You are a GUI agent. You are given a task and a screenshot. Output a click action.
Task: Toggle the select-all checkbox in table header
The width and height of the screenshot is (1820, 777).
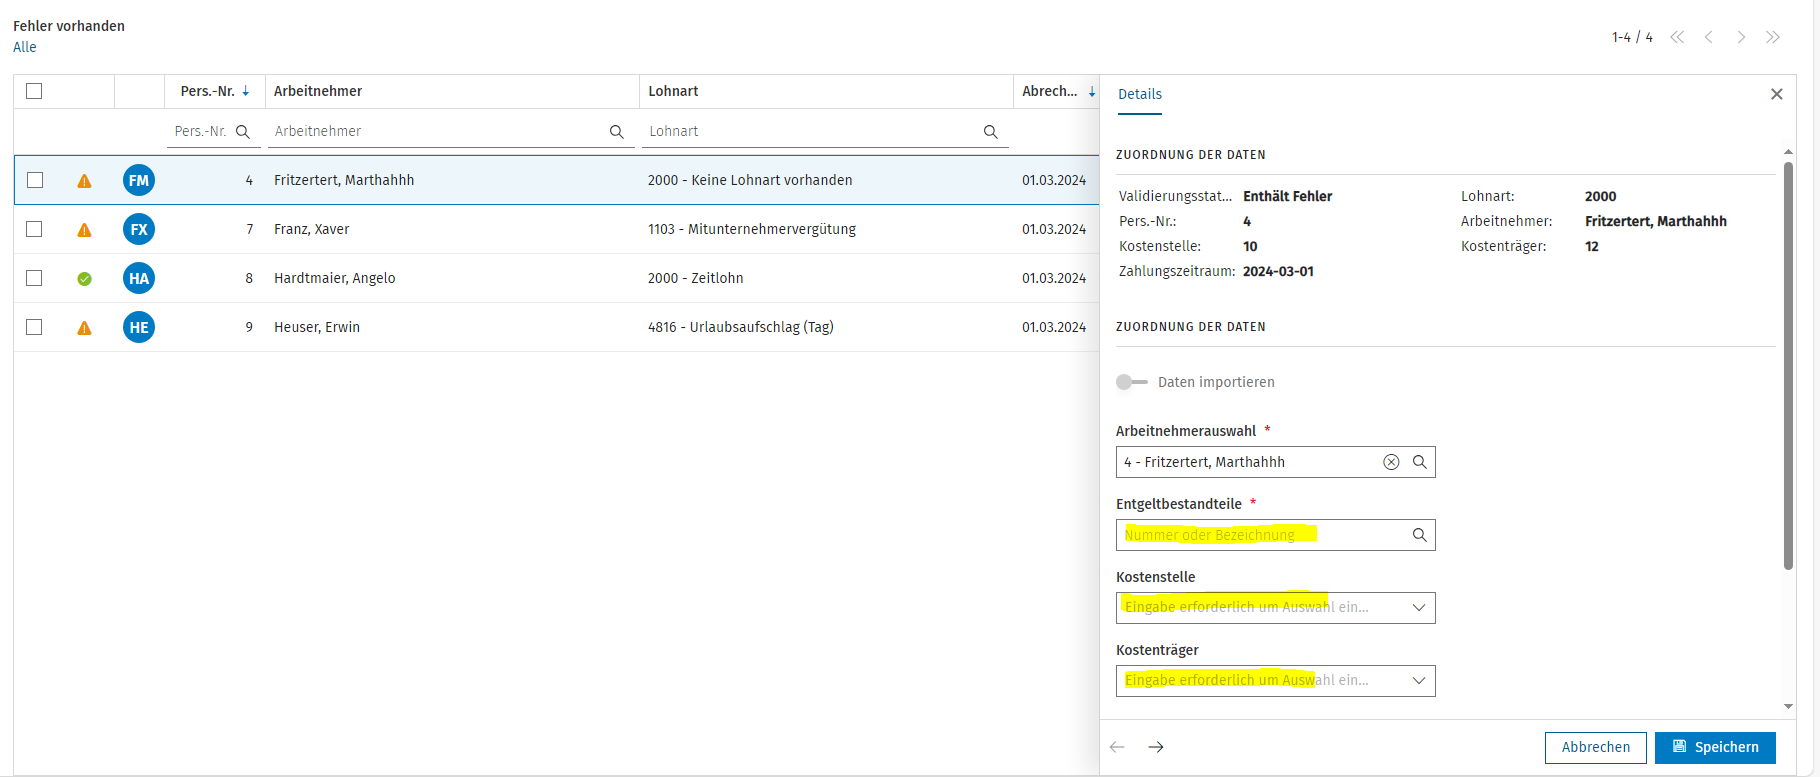[34, 91]
